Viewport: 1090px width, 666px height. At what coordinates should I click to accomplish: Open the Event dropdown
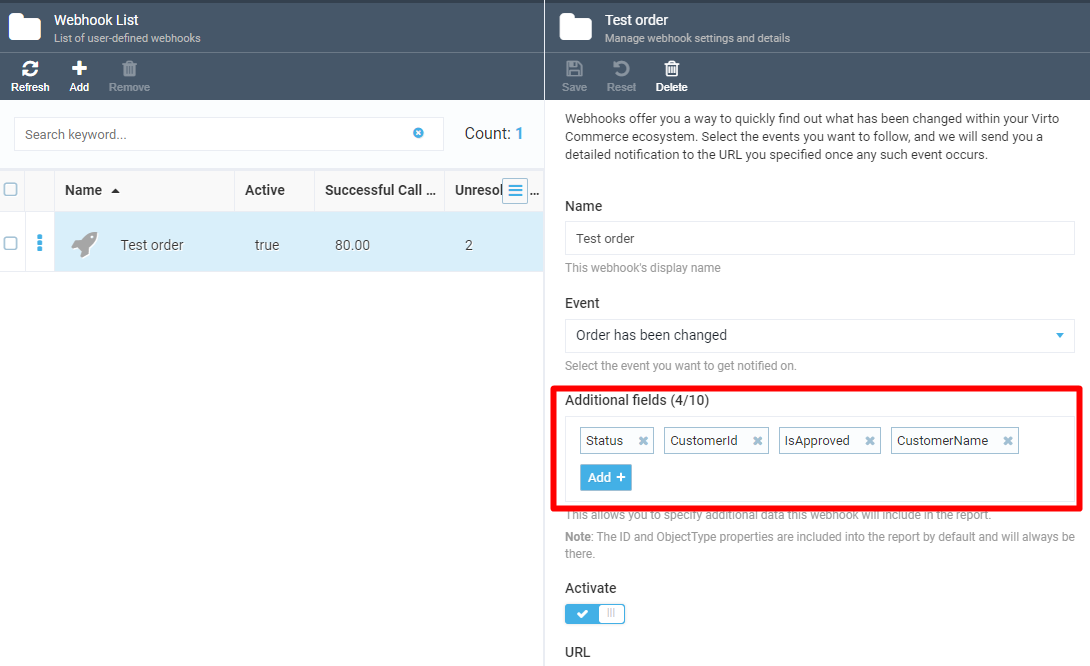pos(1062,336)
